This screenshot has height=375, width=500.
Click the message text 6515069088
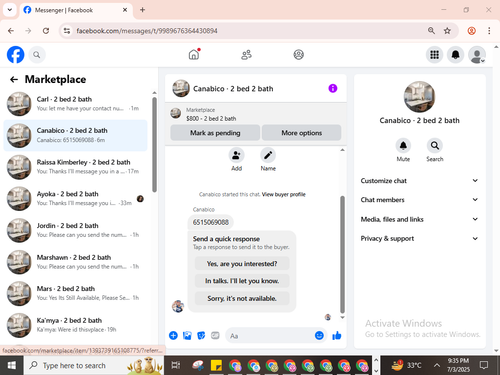pyautogui.click(x=211, y=222)
